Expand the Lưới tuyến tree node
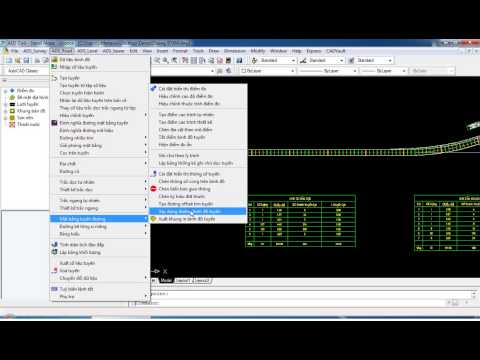The width and height of the screenshot is (480, 360). (x=5, y=104)
